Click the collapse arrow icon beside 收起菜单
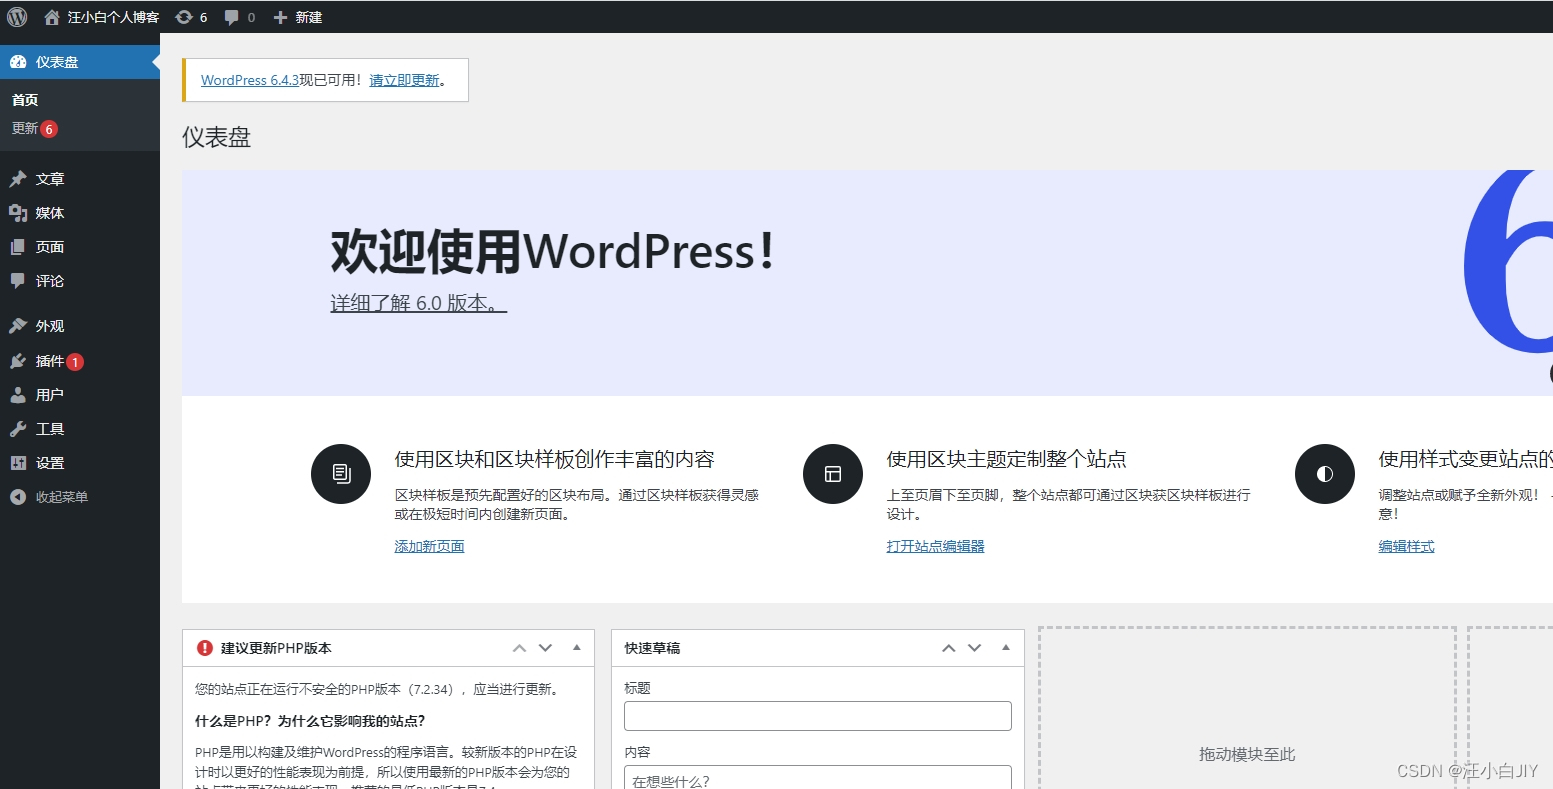Viewport: 1553px width, 789px height. (18, 497)
